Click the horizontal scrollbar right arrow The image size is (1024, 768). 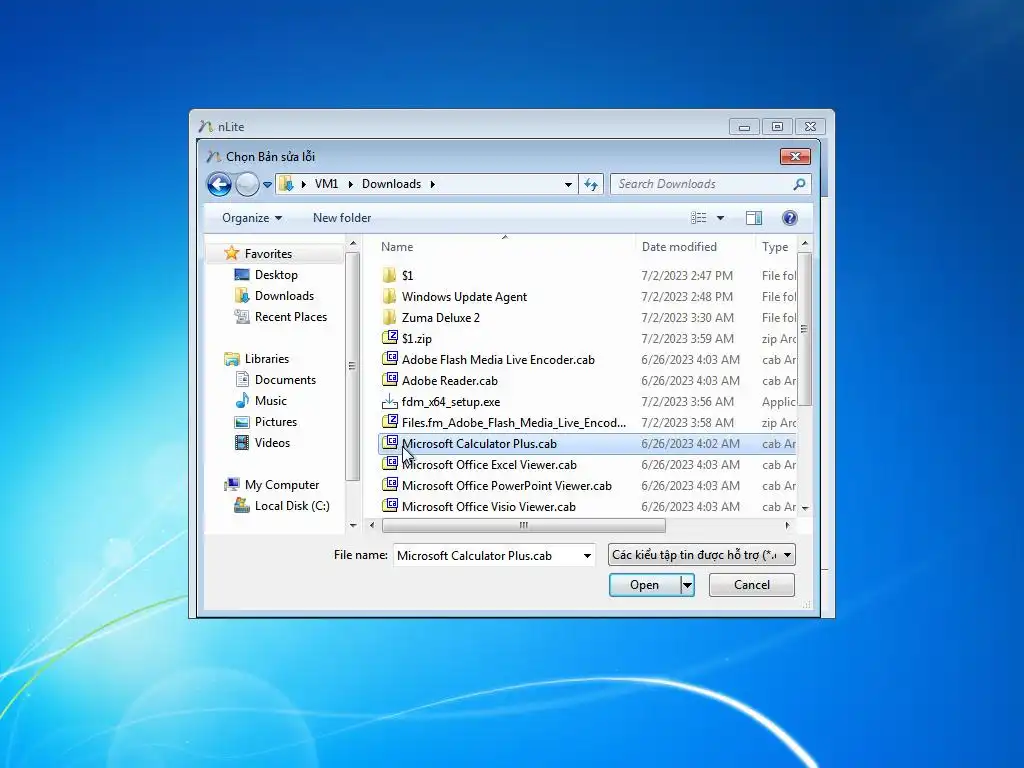point(788,526)
